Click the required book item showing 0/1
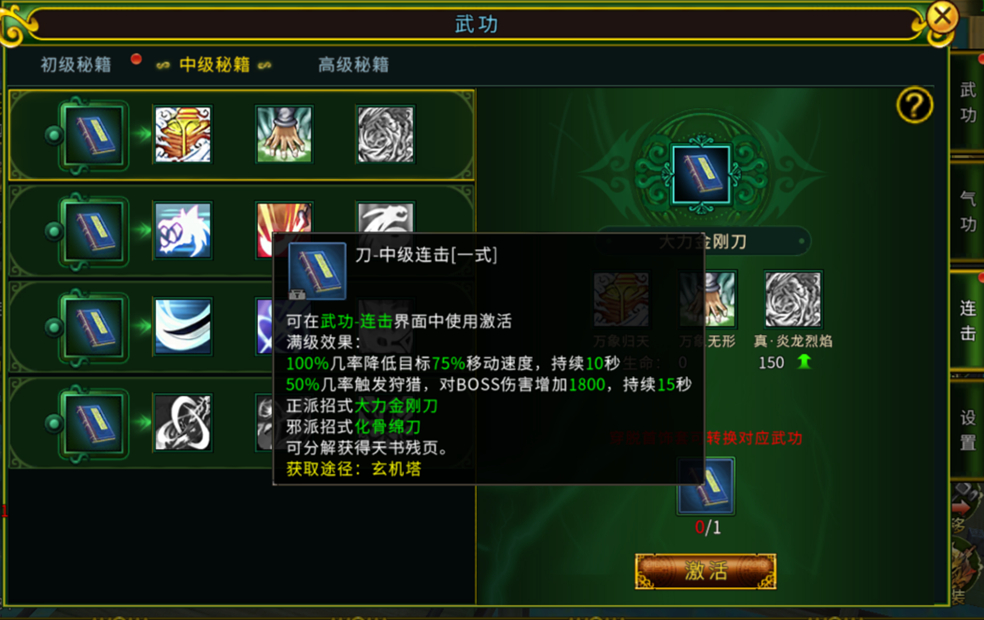 [707, 487]
